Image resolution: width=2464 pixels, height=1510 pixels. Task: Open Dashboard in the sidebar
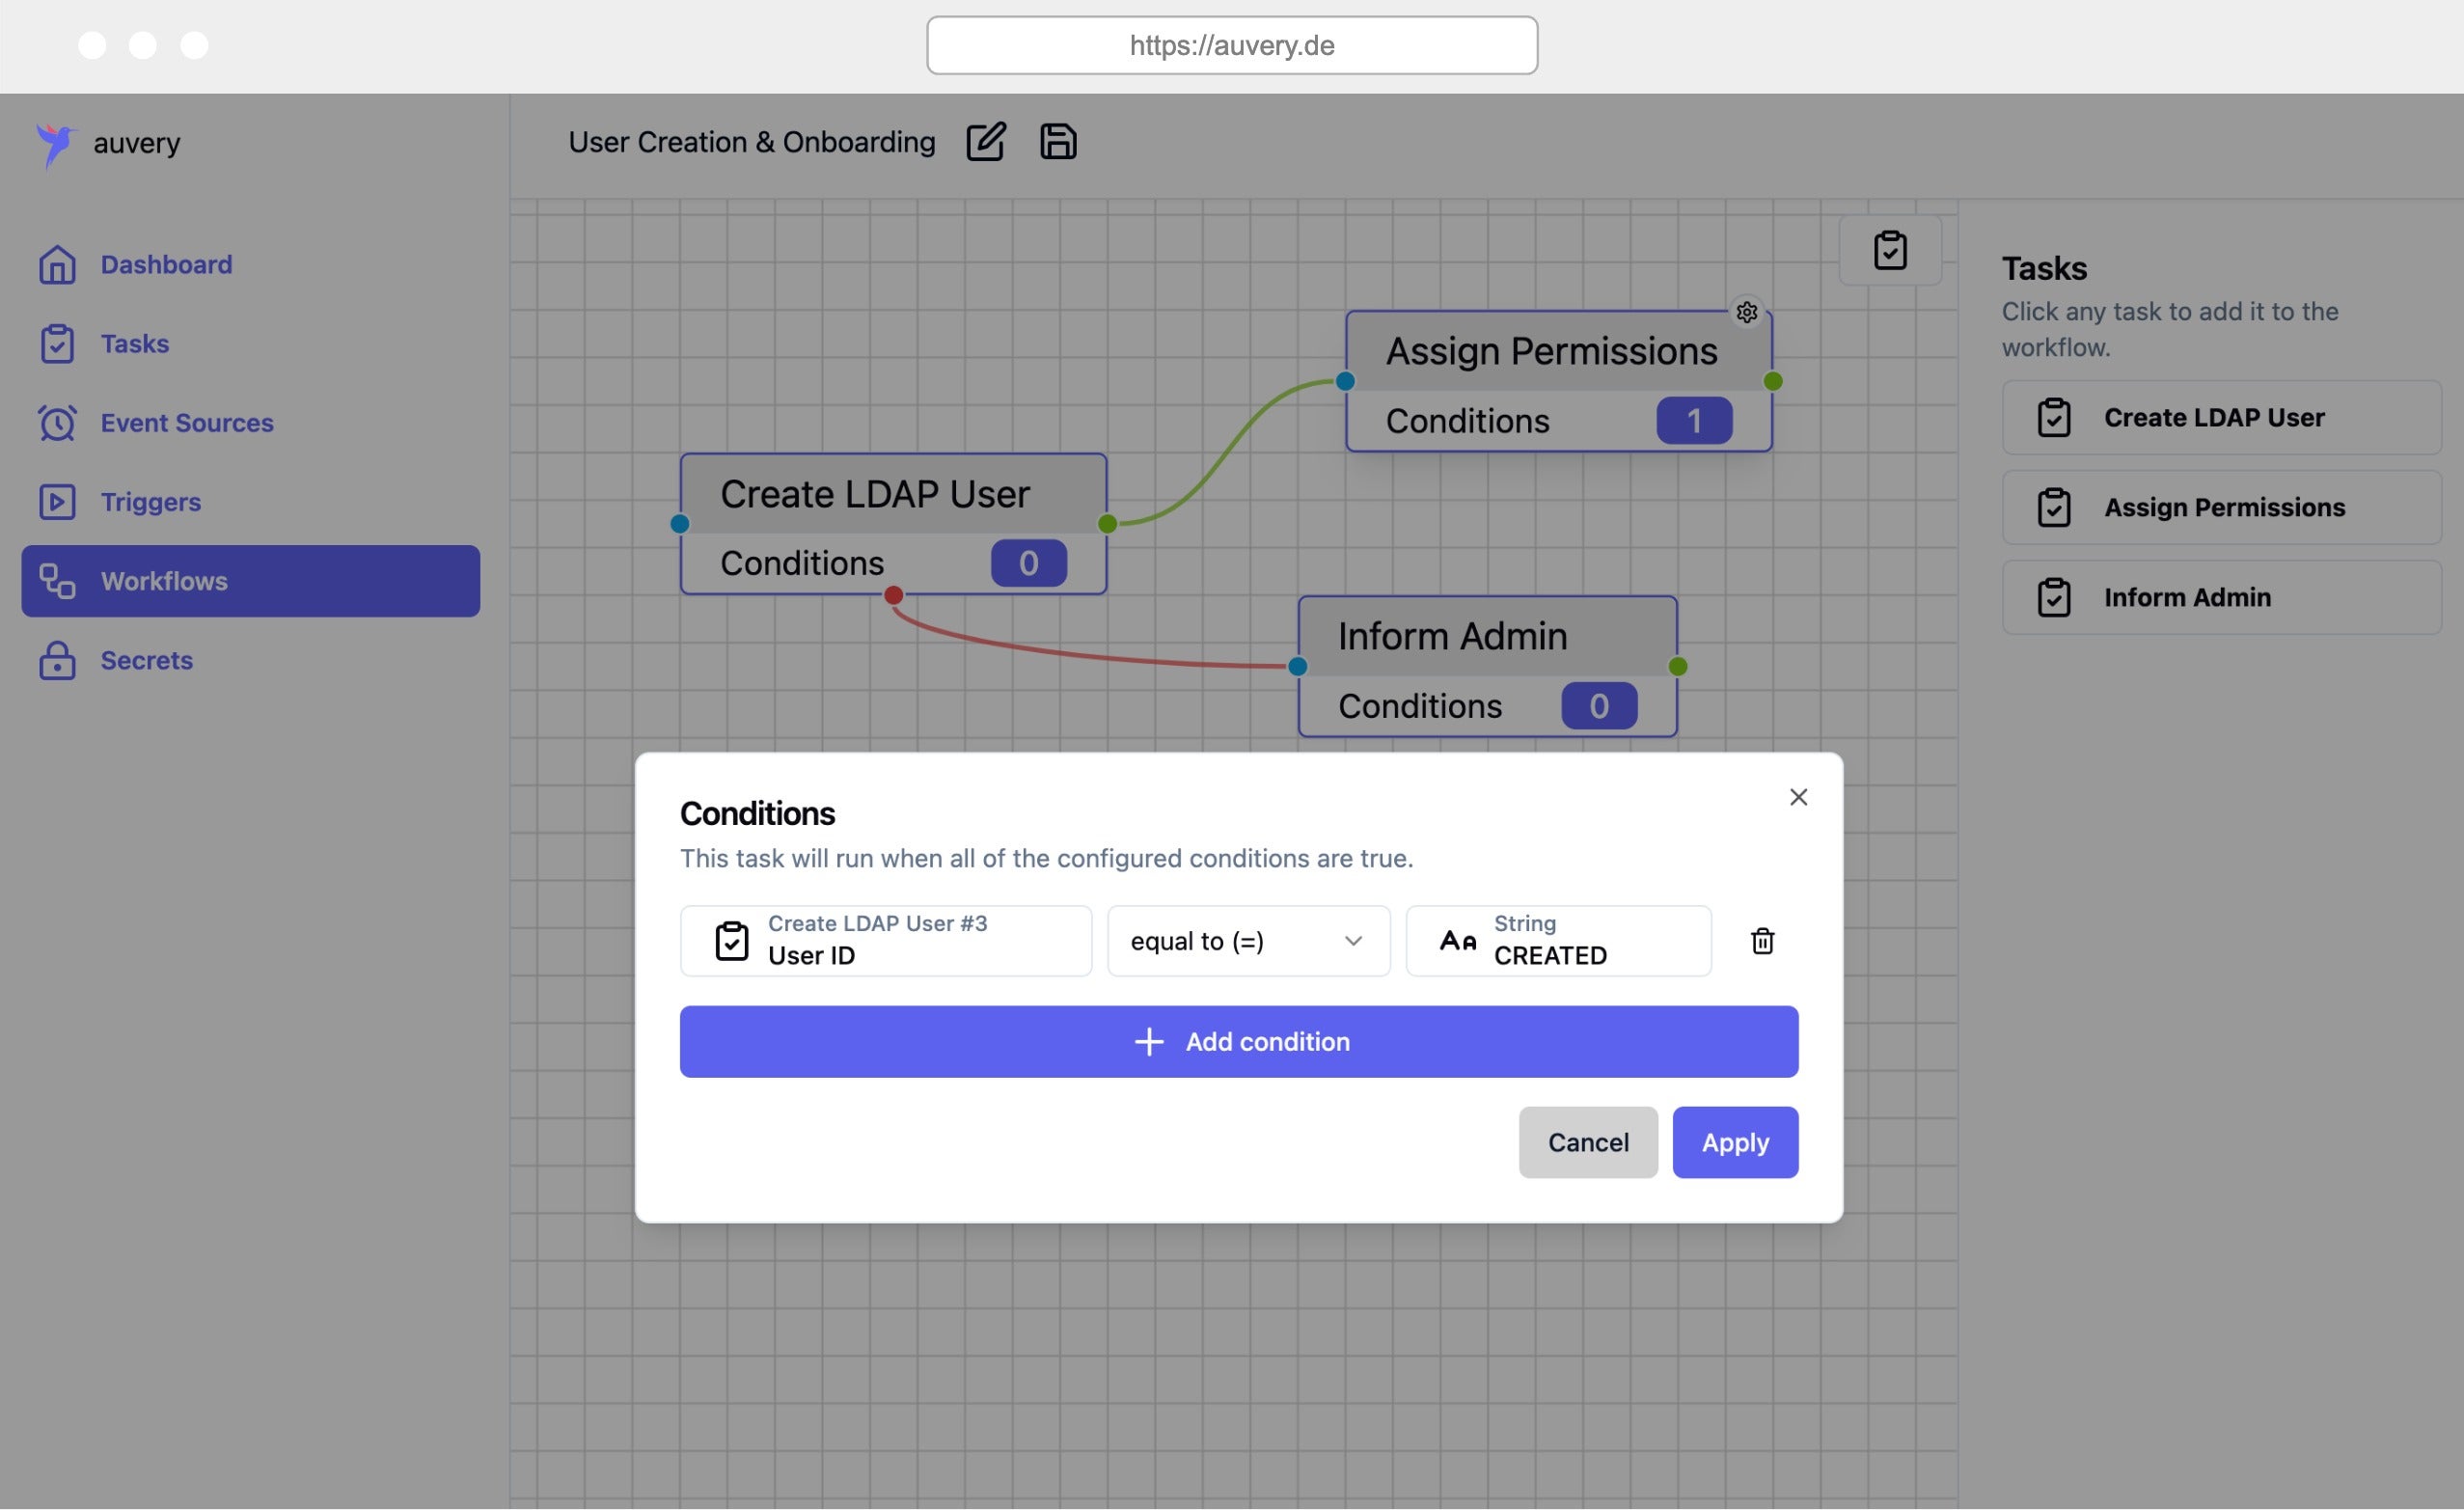pos(166,265)
